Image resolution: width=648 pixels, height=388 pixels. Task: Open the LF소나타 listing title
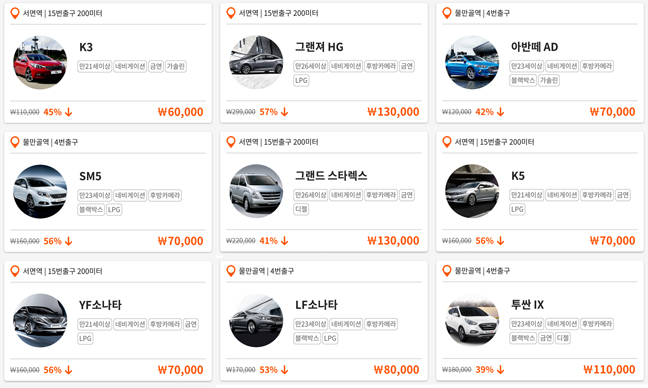316,305
